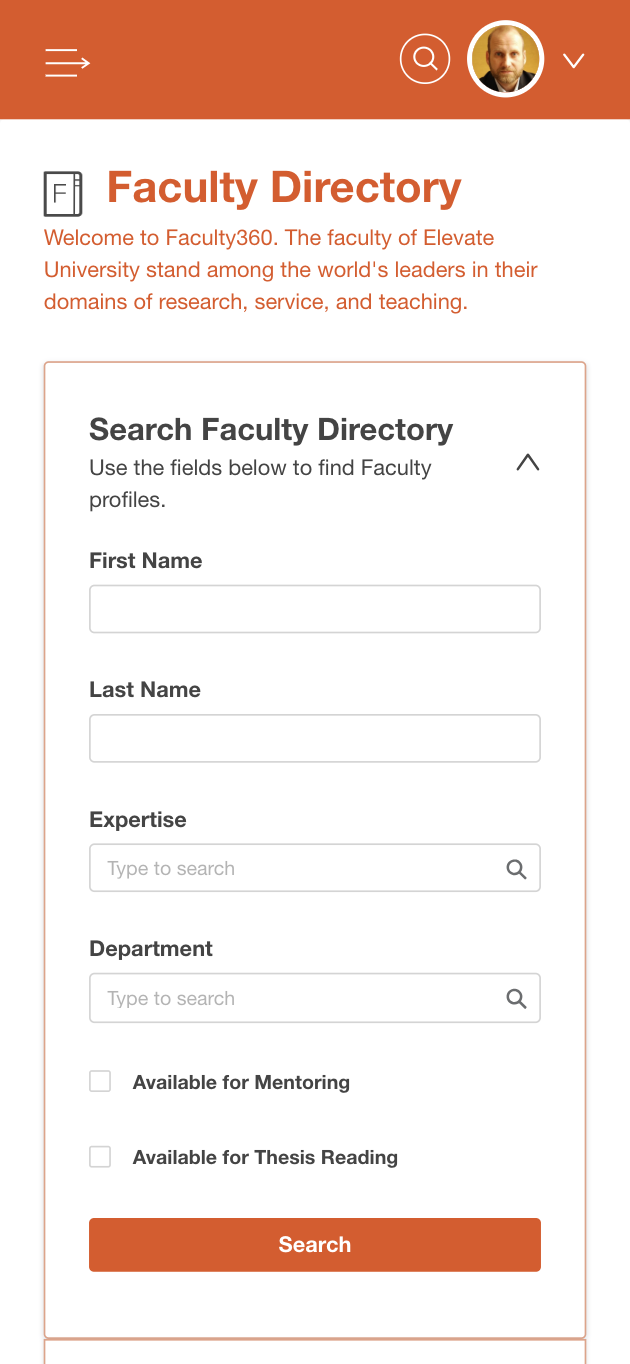Click the circular search icon in header

[425, 59]
